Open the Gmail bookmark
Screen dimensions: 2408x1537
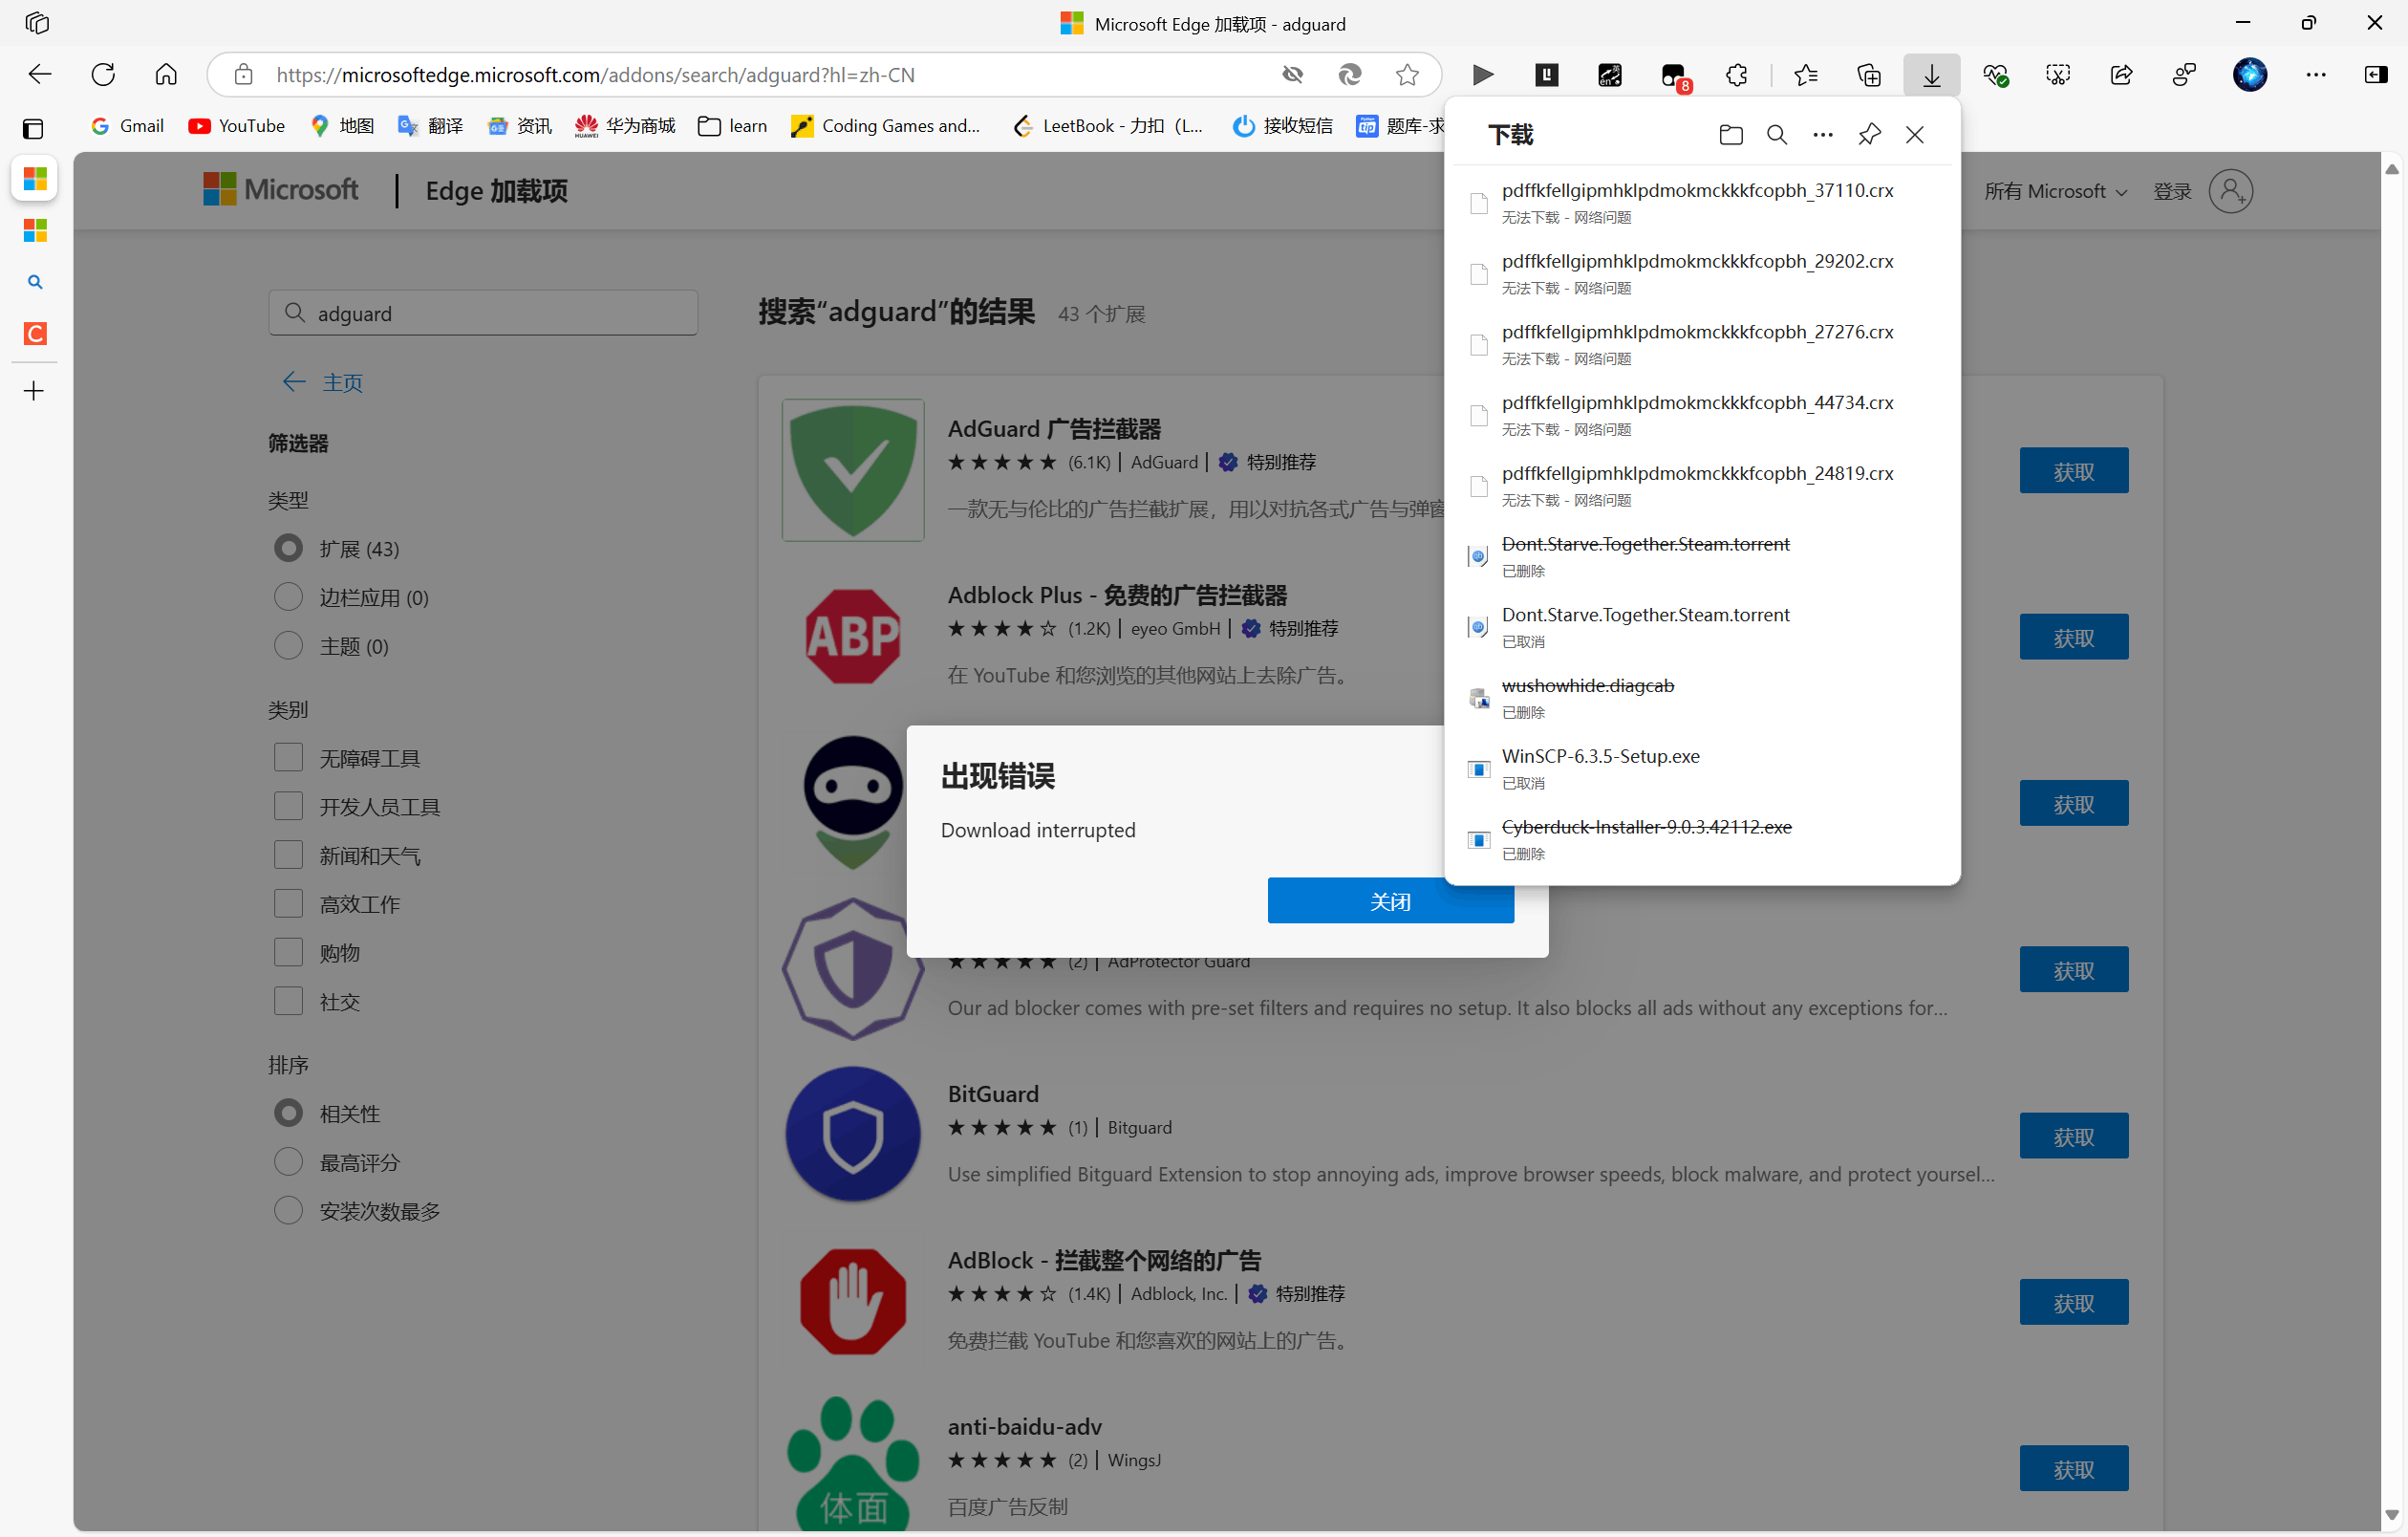click(x=127, y=126)
